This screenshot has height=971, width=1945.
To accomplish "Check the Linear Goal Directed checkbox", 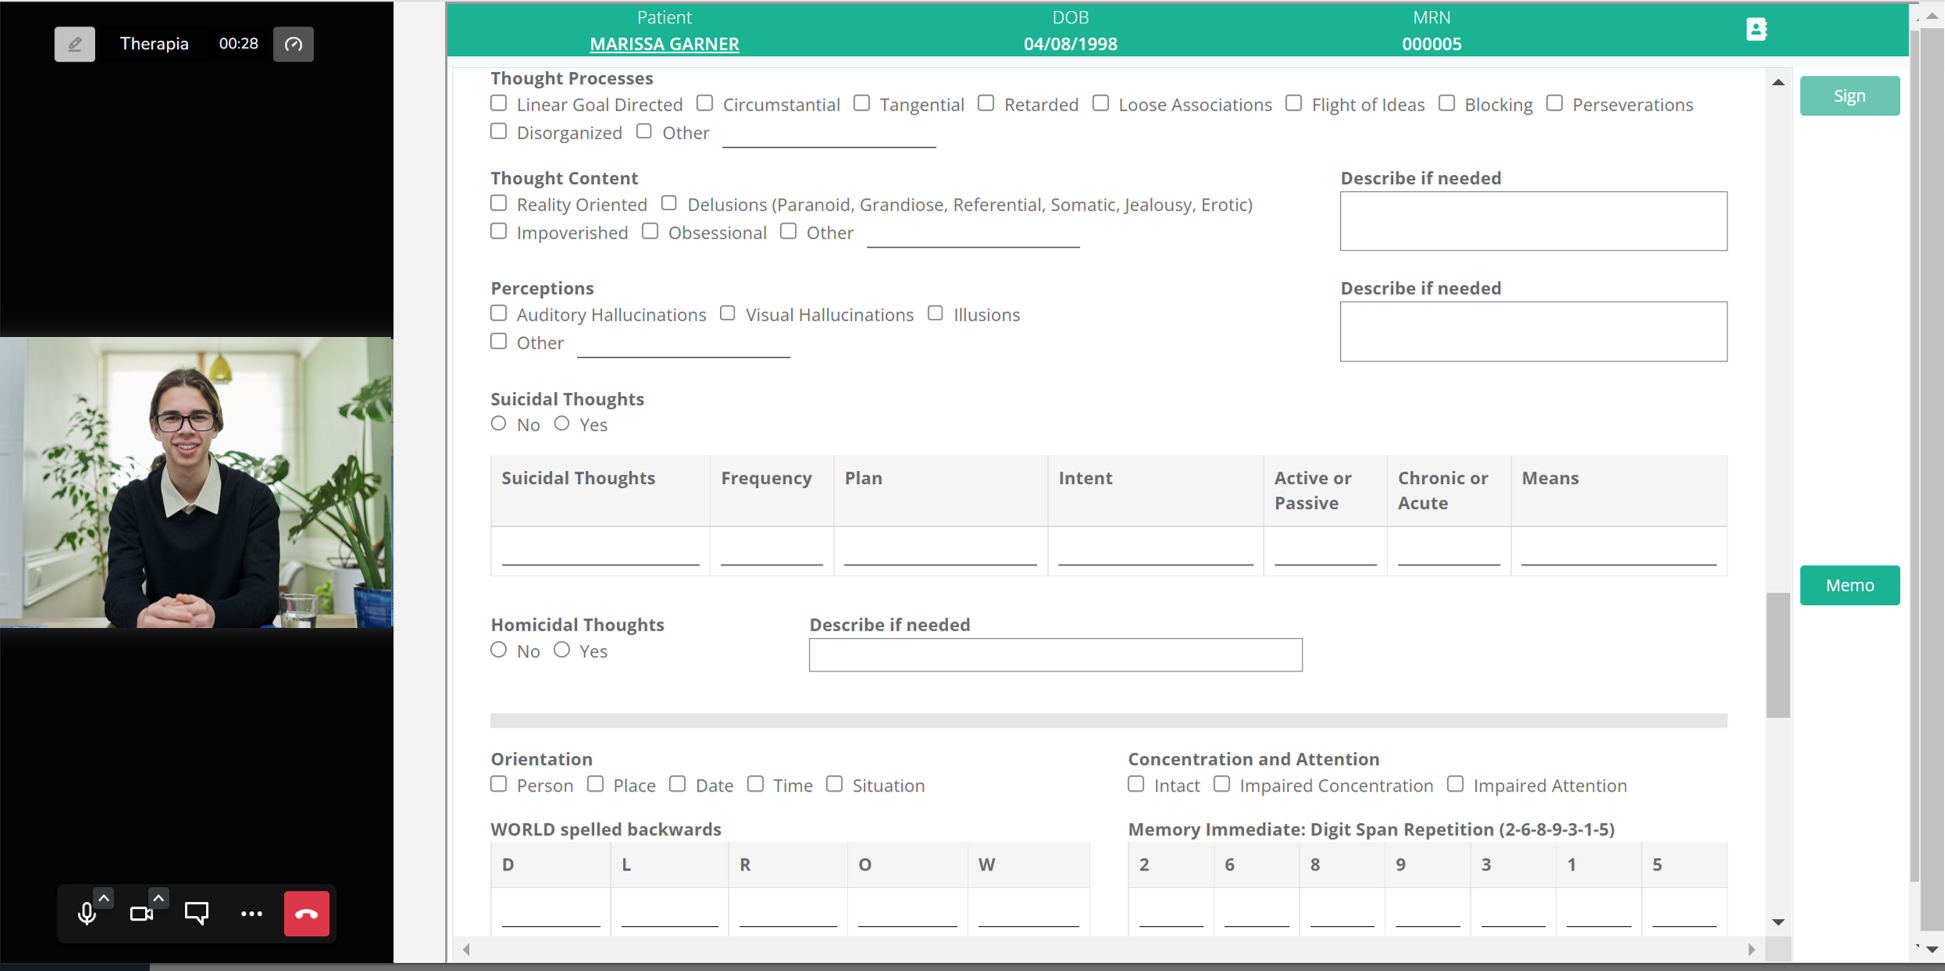I will click(x=498, y=102).
